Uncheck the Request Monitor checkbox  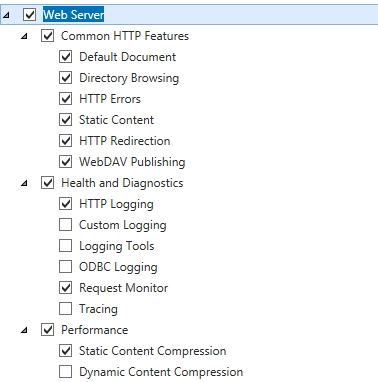pos(66,288)
